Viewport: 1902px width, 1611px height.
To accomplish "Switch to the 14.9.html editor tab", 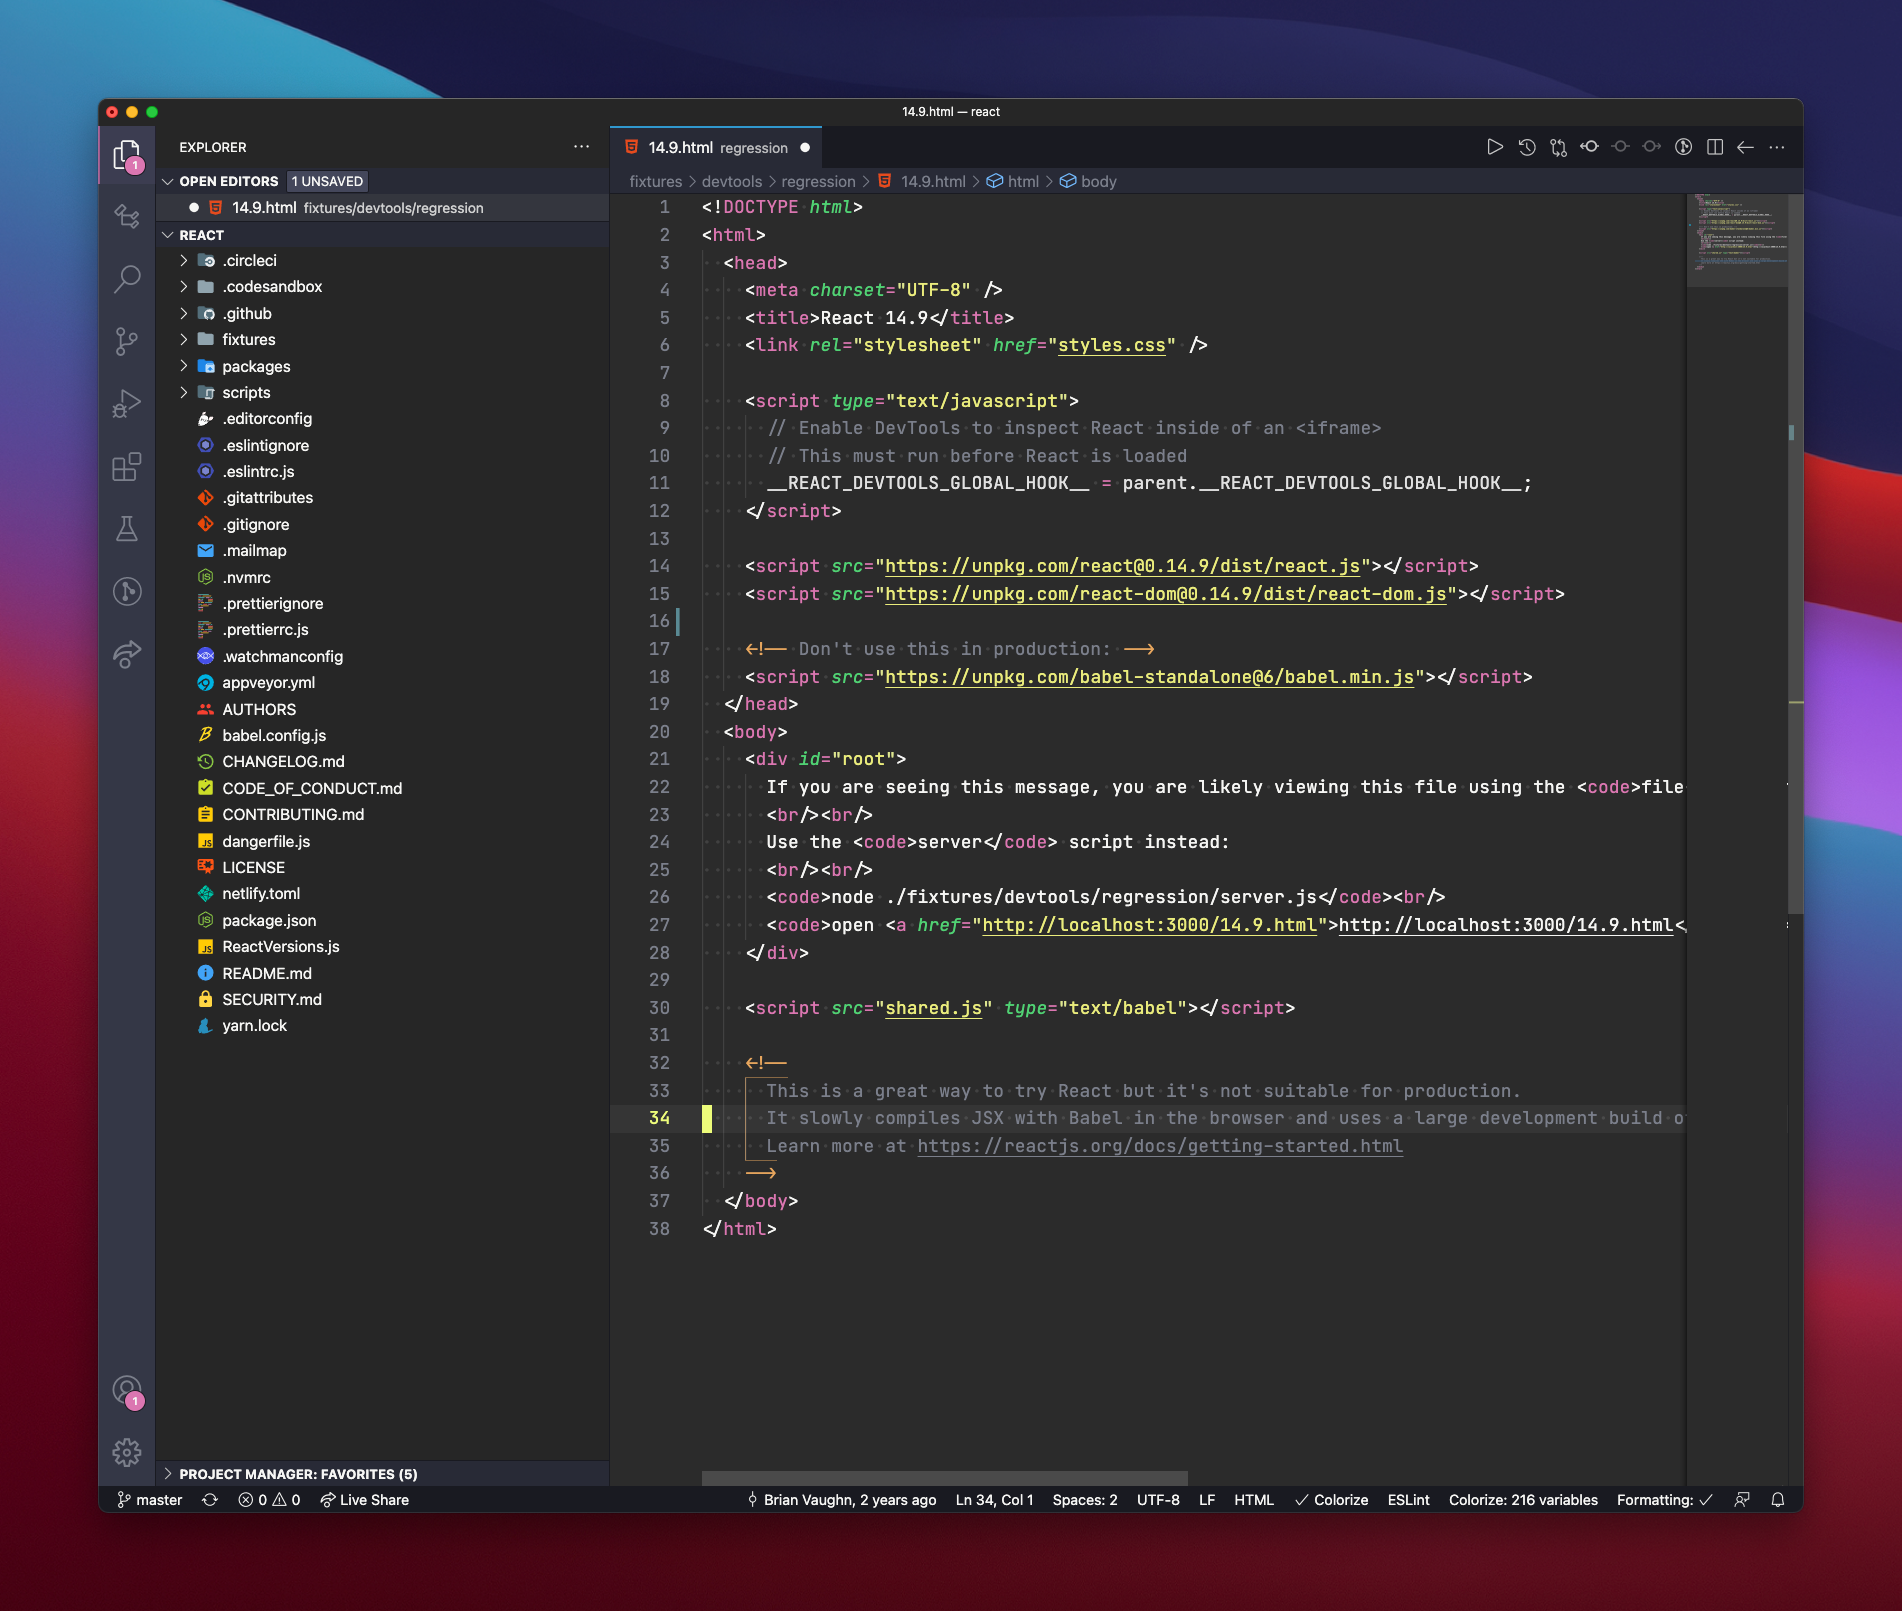I will point(716,148).
